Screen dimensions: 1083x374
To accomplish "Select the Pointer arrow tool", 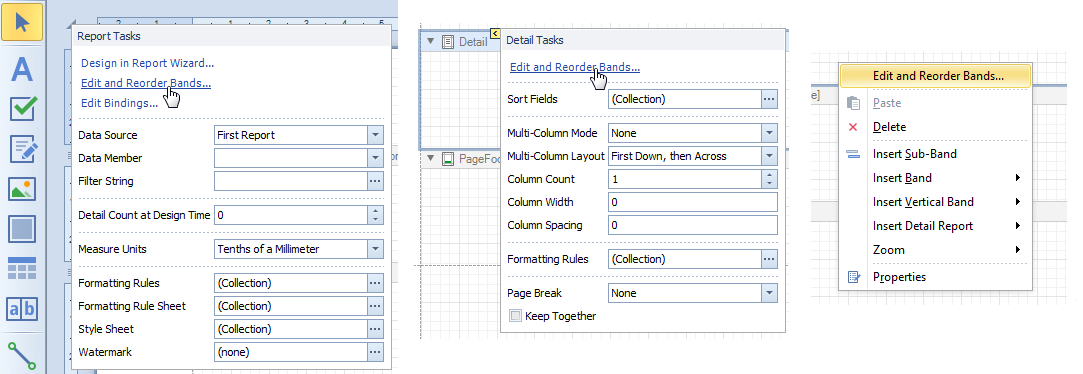I will 22,22.
